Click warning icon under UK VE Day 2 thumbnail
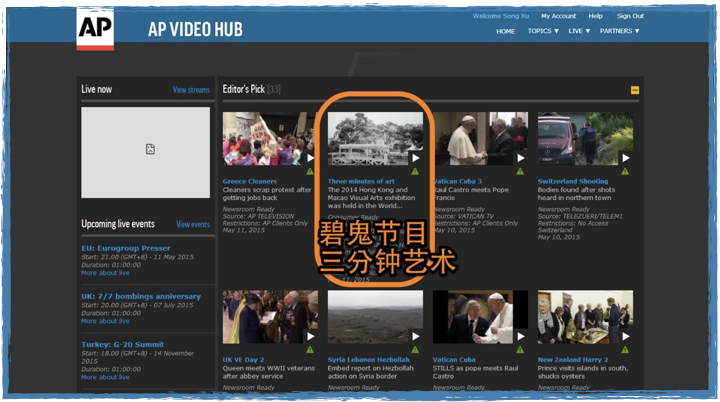 click(x=310, y=350)
